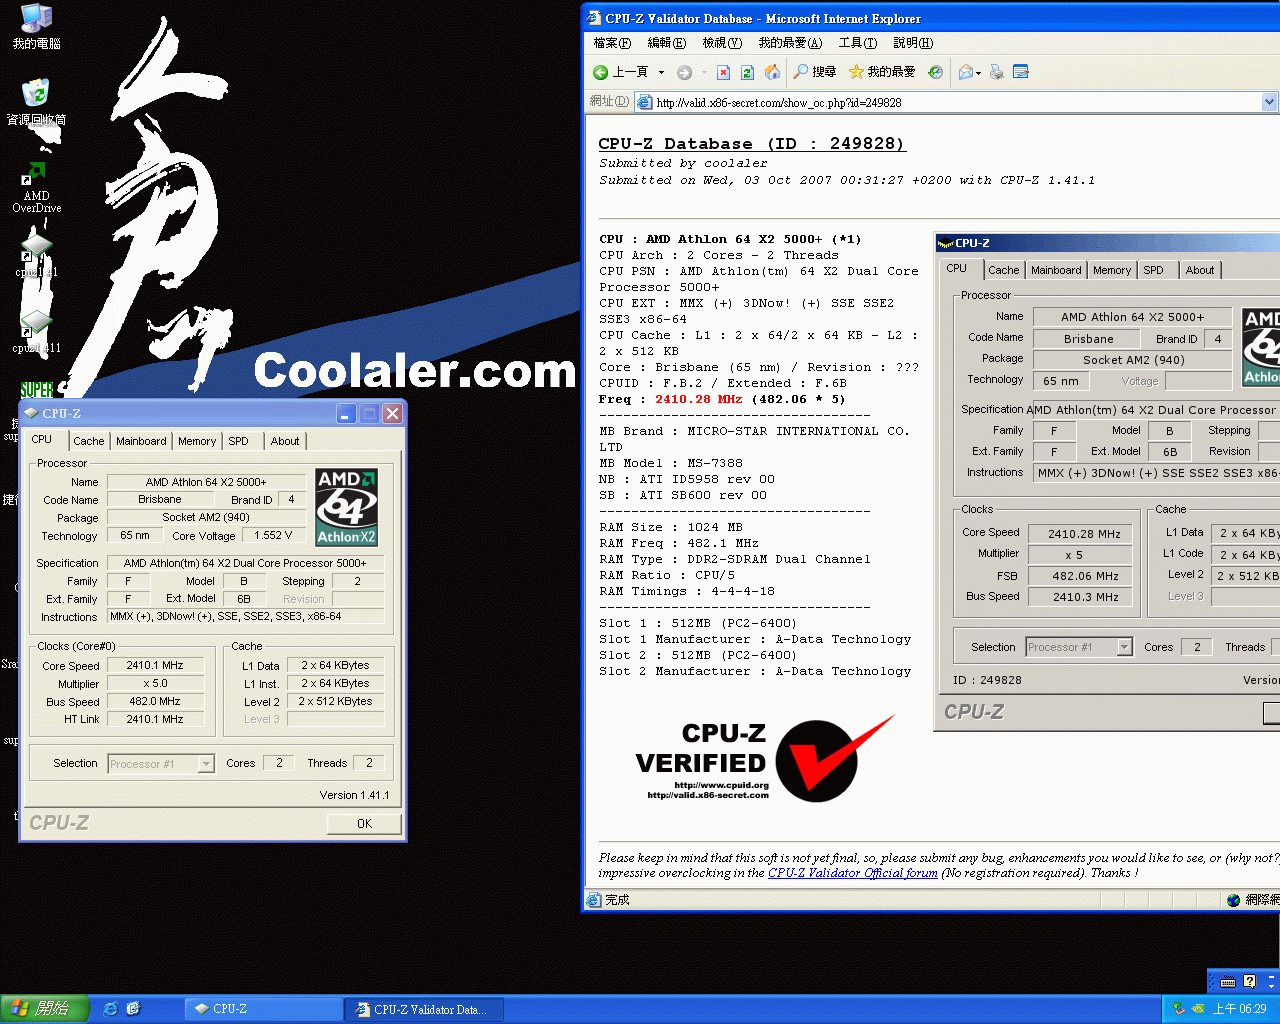The height and width of the screenshot is (1024, 1280).
Task: Switch to Mainboard tab in desktop CPU-Z window
Action: [141, 441]
